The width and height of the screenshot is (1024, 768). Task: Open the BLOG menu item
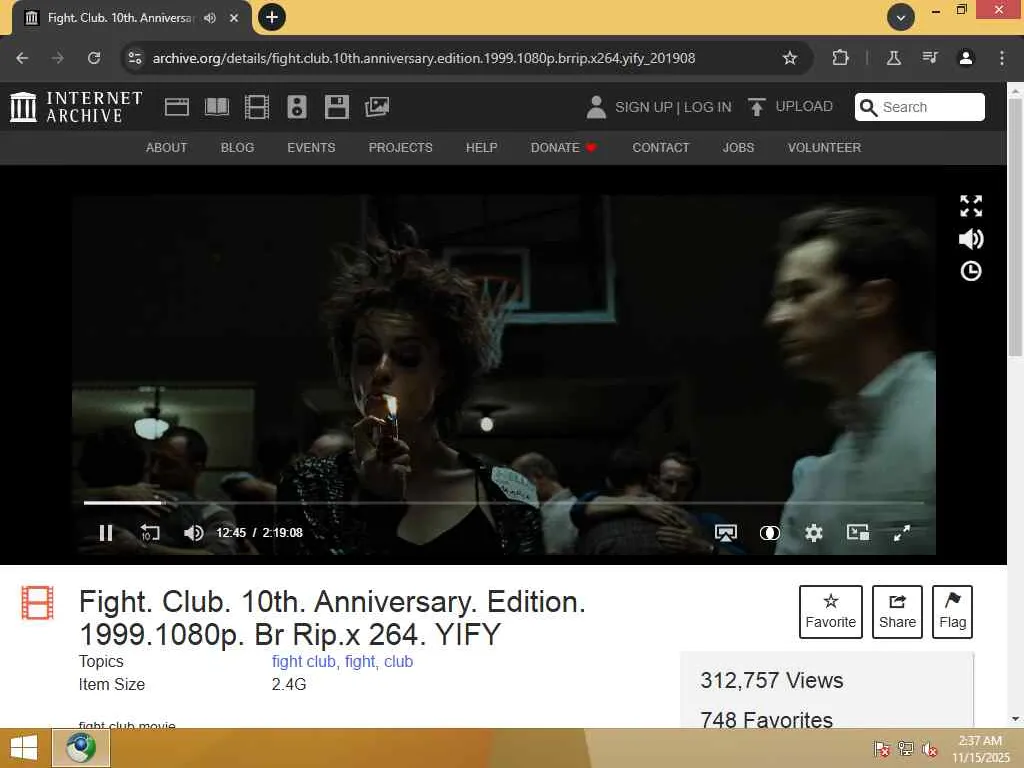237,148
